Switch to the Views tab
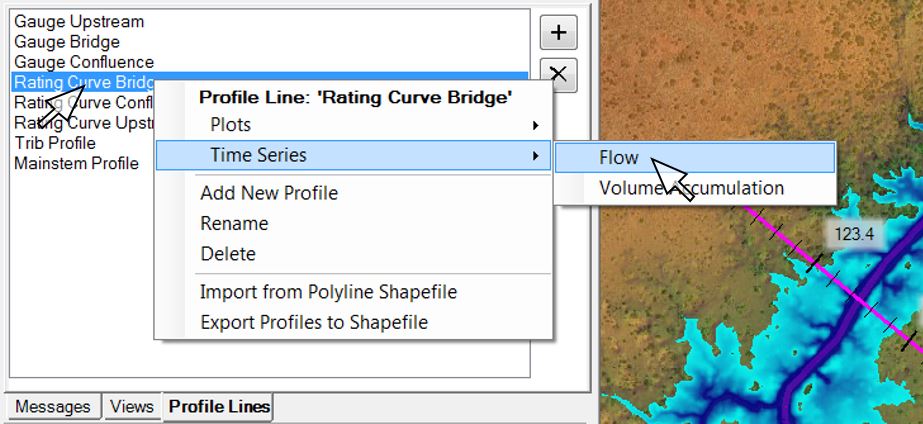The width and height of the screenshot is (923, 424). coord(132,407)
